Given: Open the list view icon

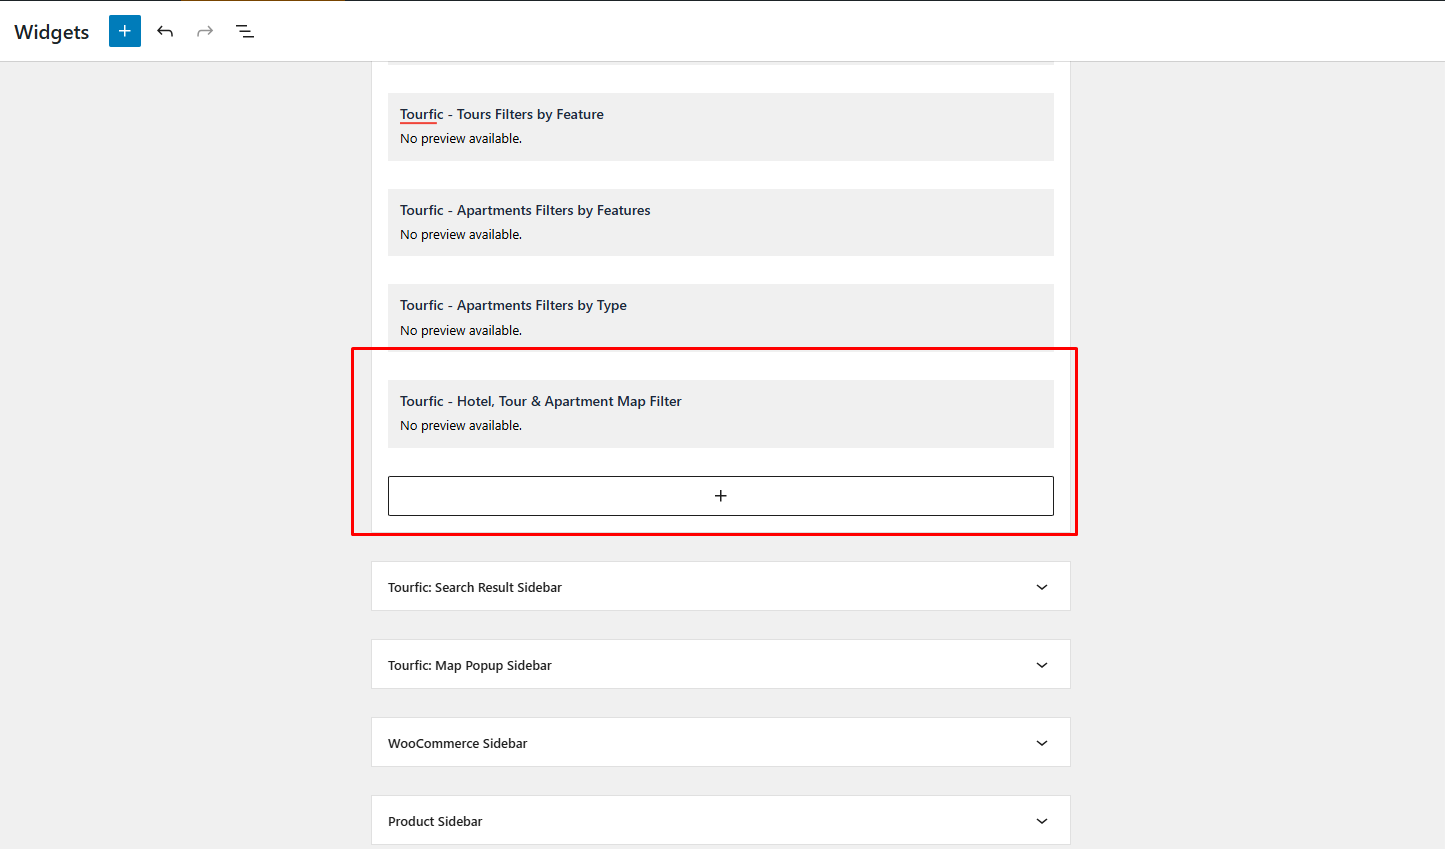Looking at the screenshot, I should click(x=245, y=31).
